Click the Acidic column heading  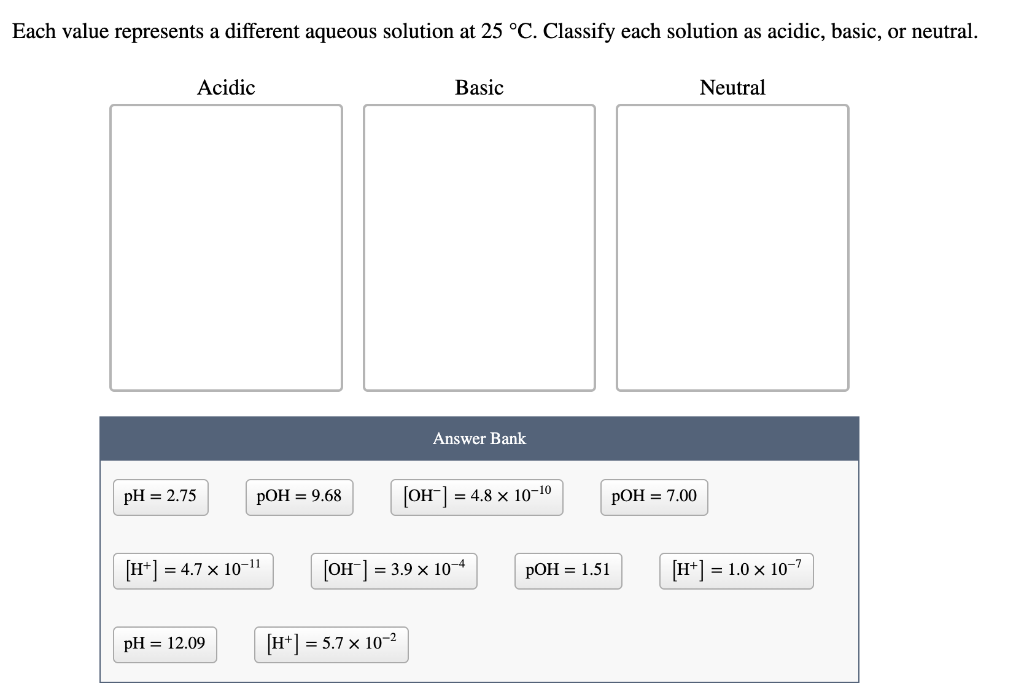(226, 88)
